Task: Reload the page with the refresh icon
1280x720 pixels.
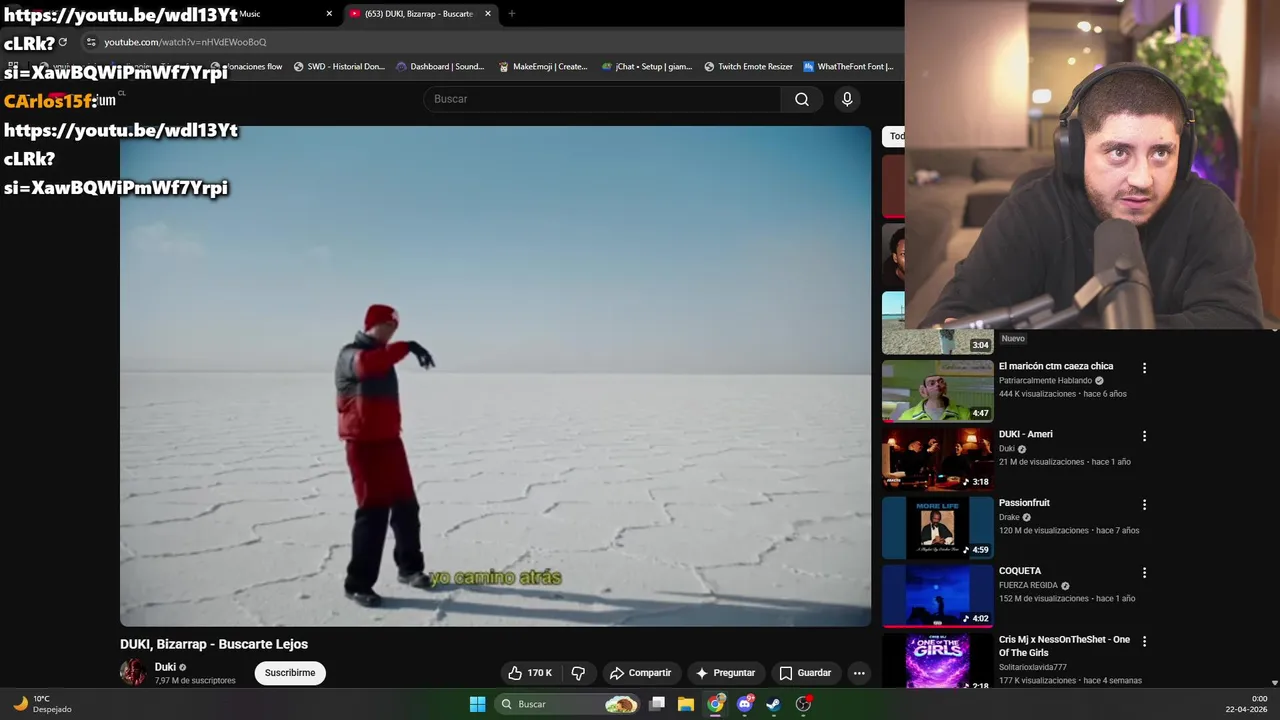Action: tap(63, 42)
